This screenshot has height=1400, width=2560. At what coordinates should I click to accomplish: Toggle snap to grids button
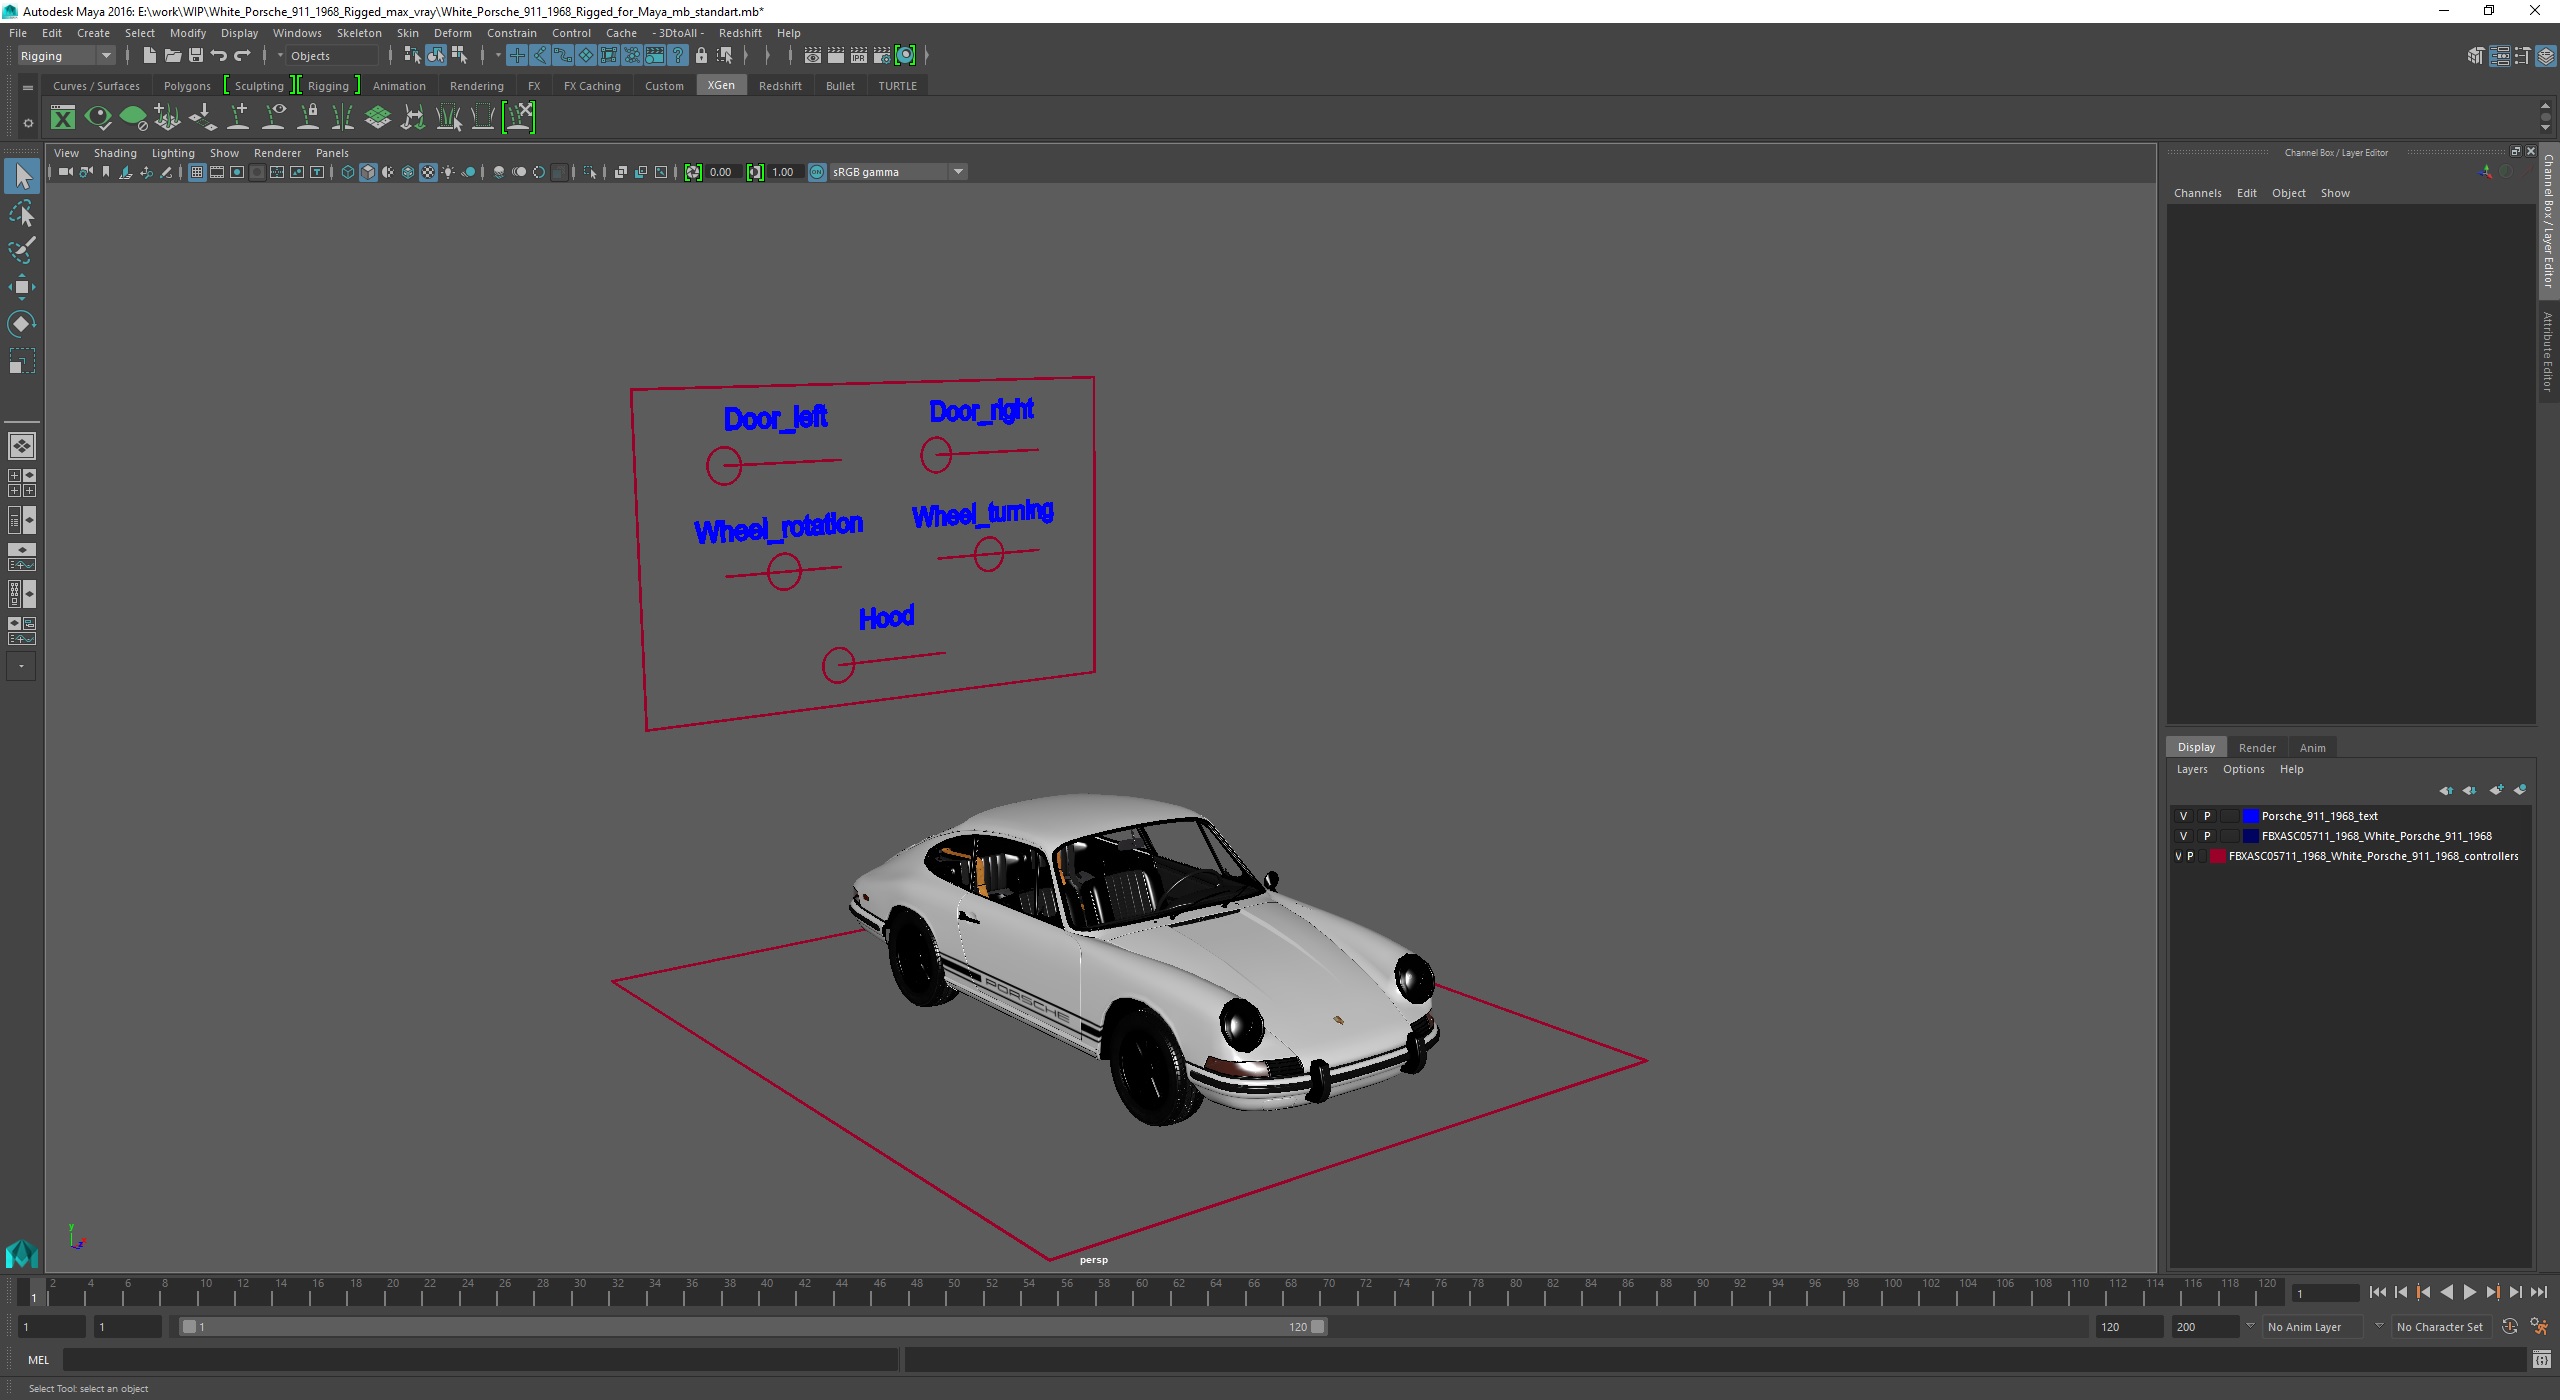pos(517,56)
